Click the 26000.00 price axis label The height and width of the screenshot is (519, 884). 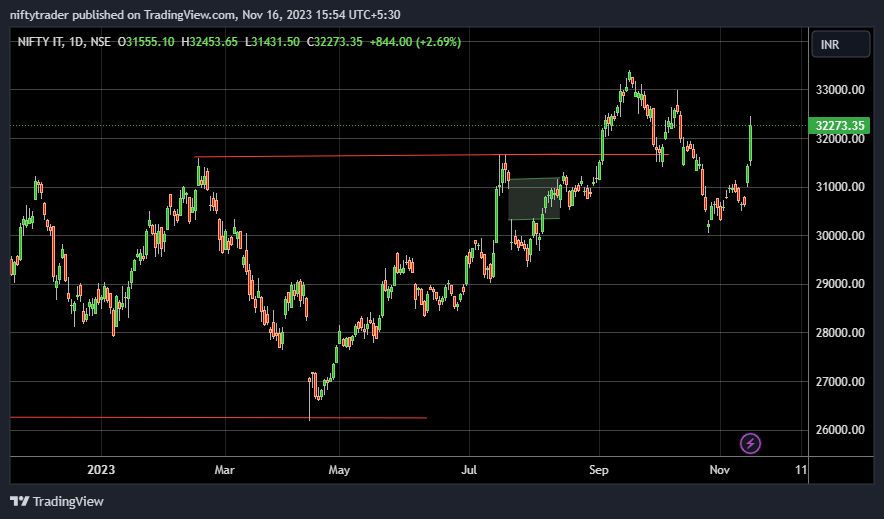tap(840, 429)
